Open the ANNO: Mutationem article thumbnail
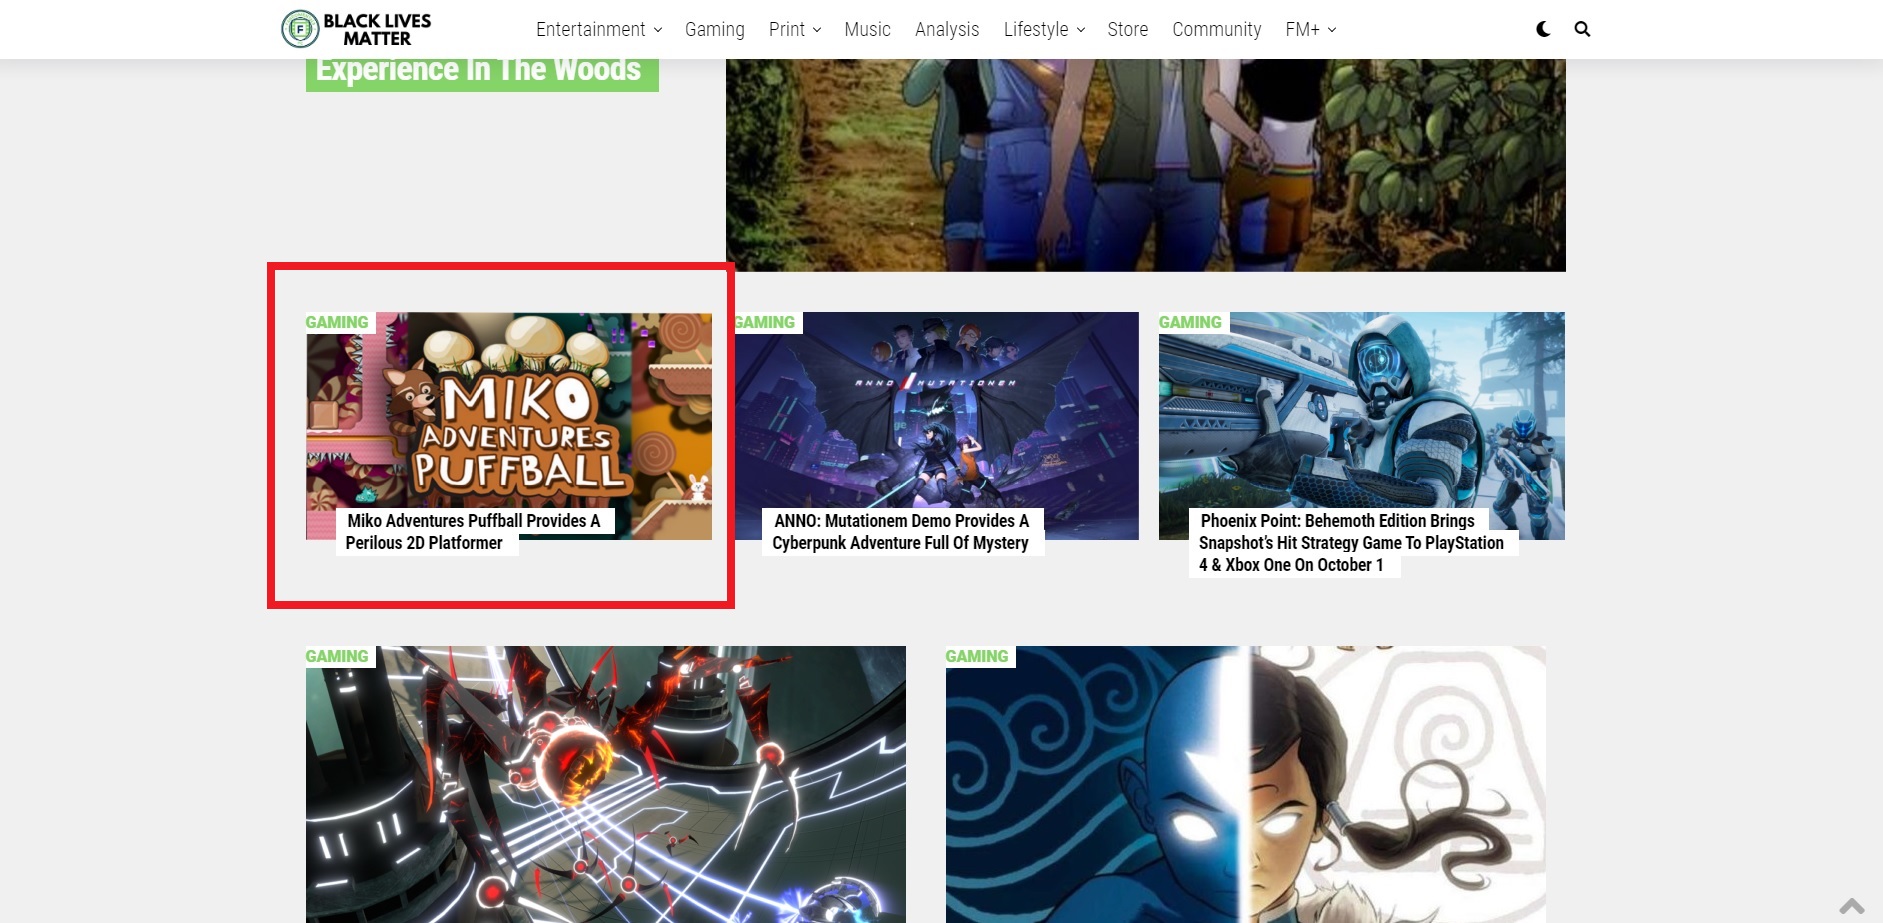 click(x=936, y=426)
